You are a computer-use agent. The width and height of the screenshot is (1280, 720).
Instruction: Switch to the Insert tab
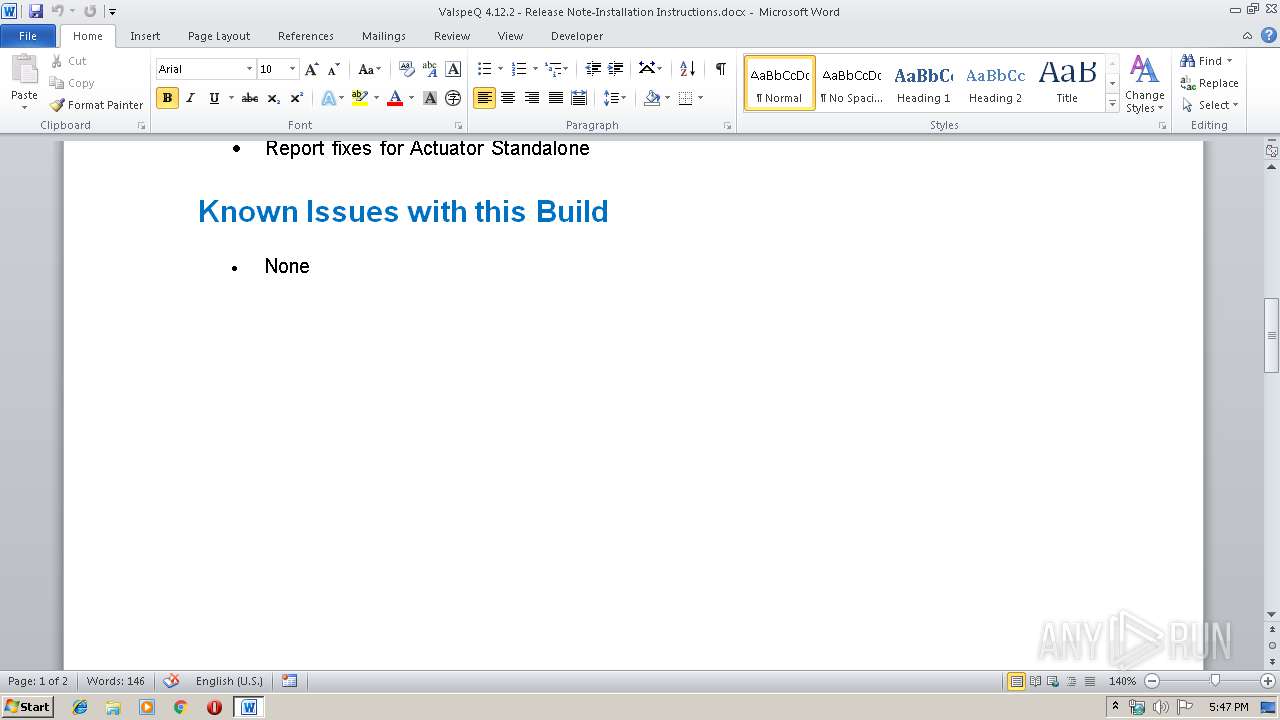[x=145, y=36]
